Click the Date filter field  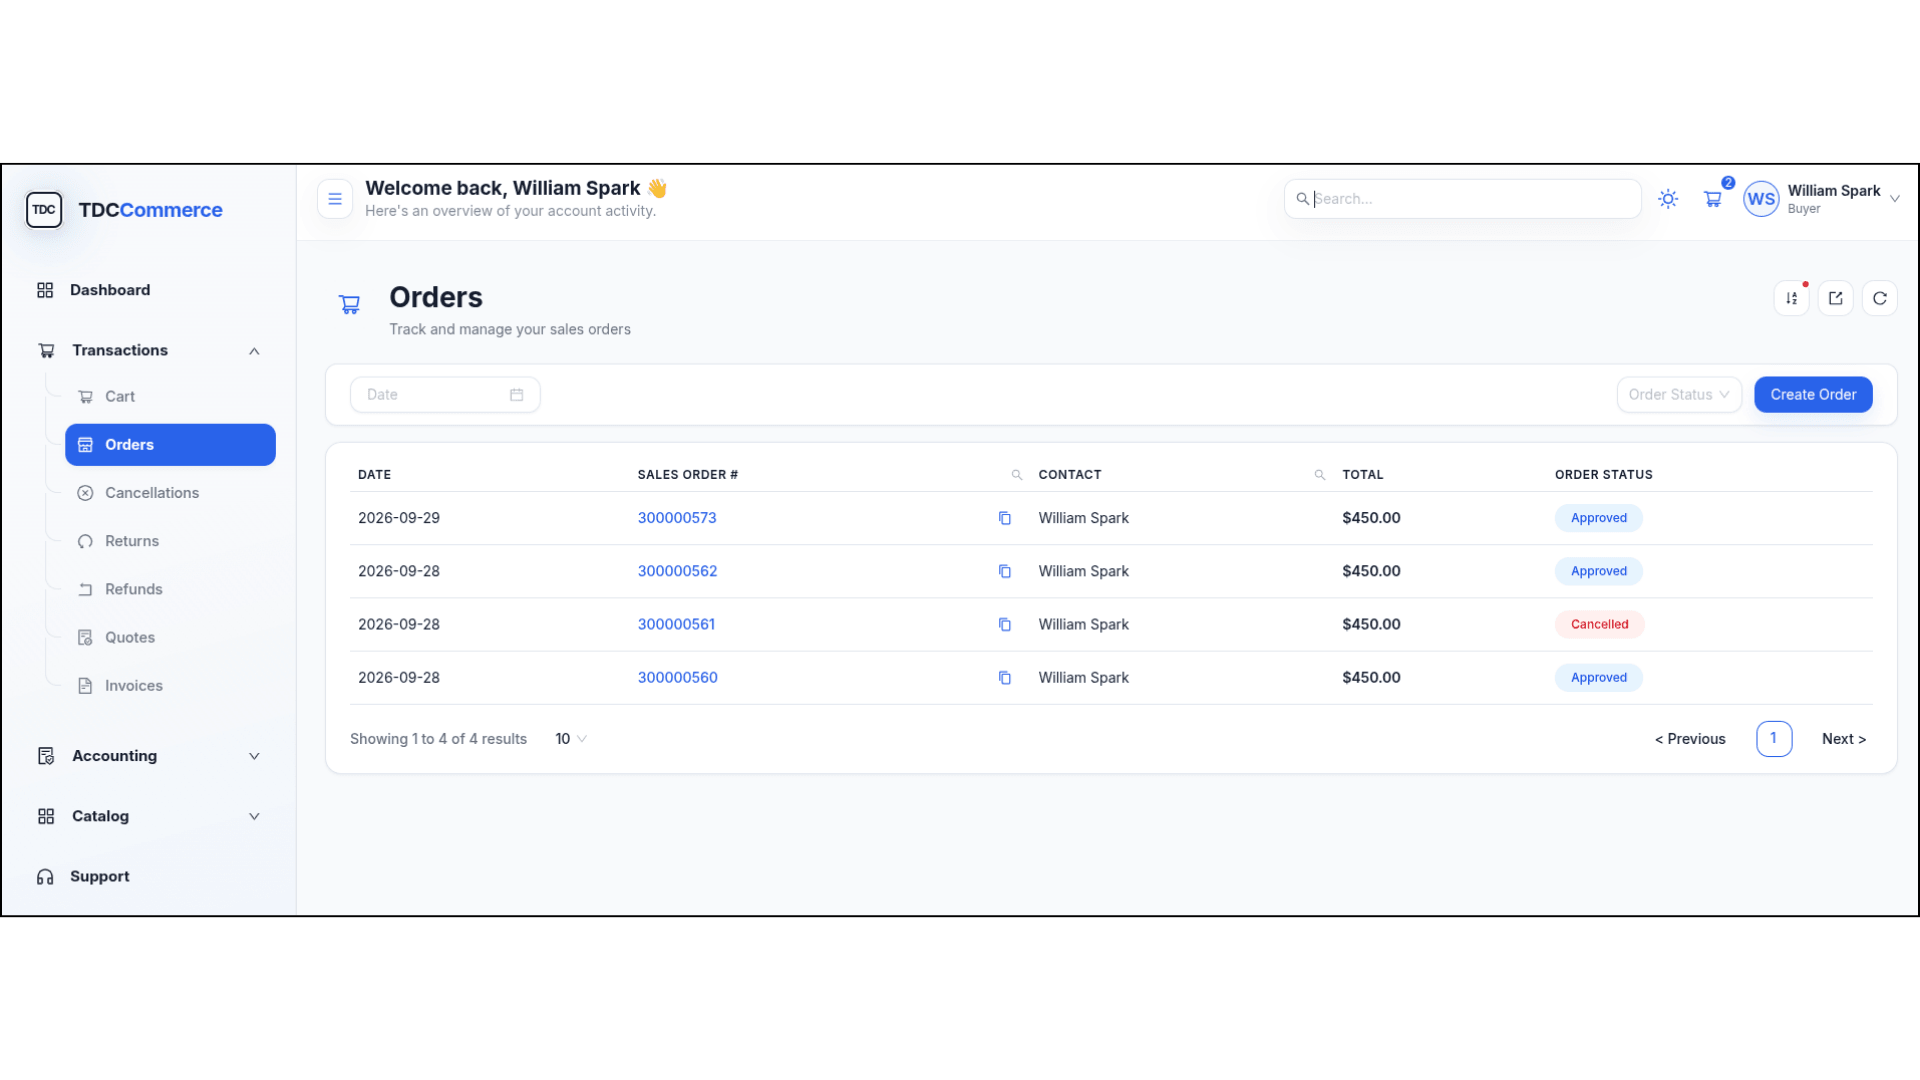[x=445, y=395]
